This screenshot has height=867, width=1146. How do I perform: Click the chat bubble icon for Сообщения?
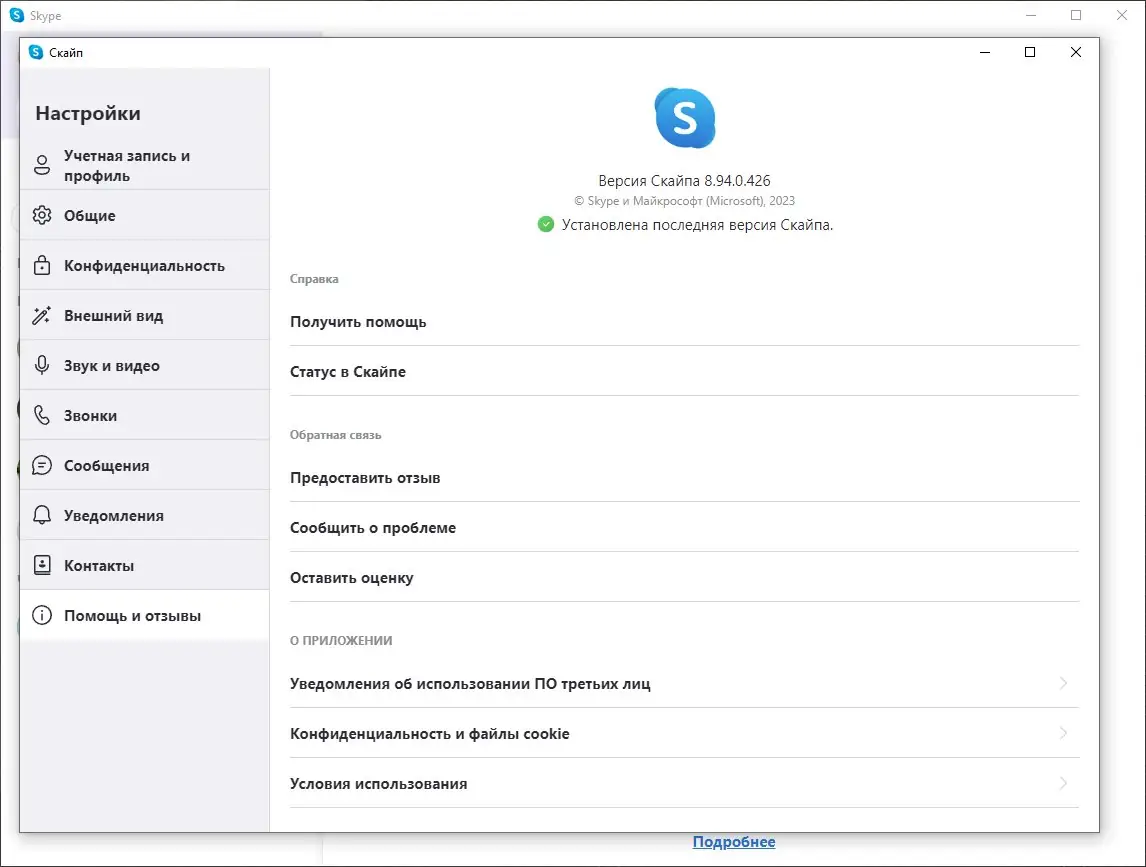pos(42,465)
